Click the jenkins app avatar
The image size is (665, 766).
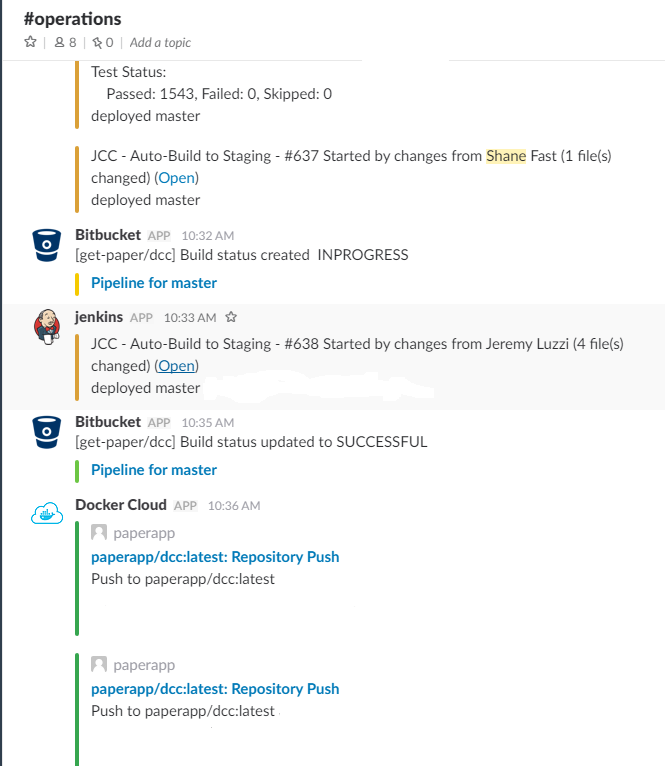(46, 327)
